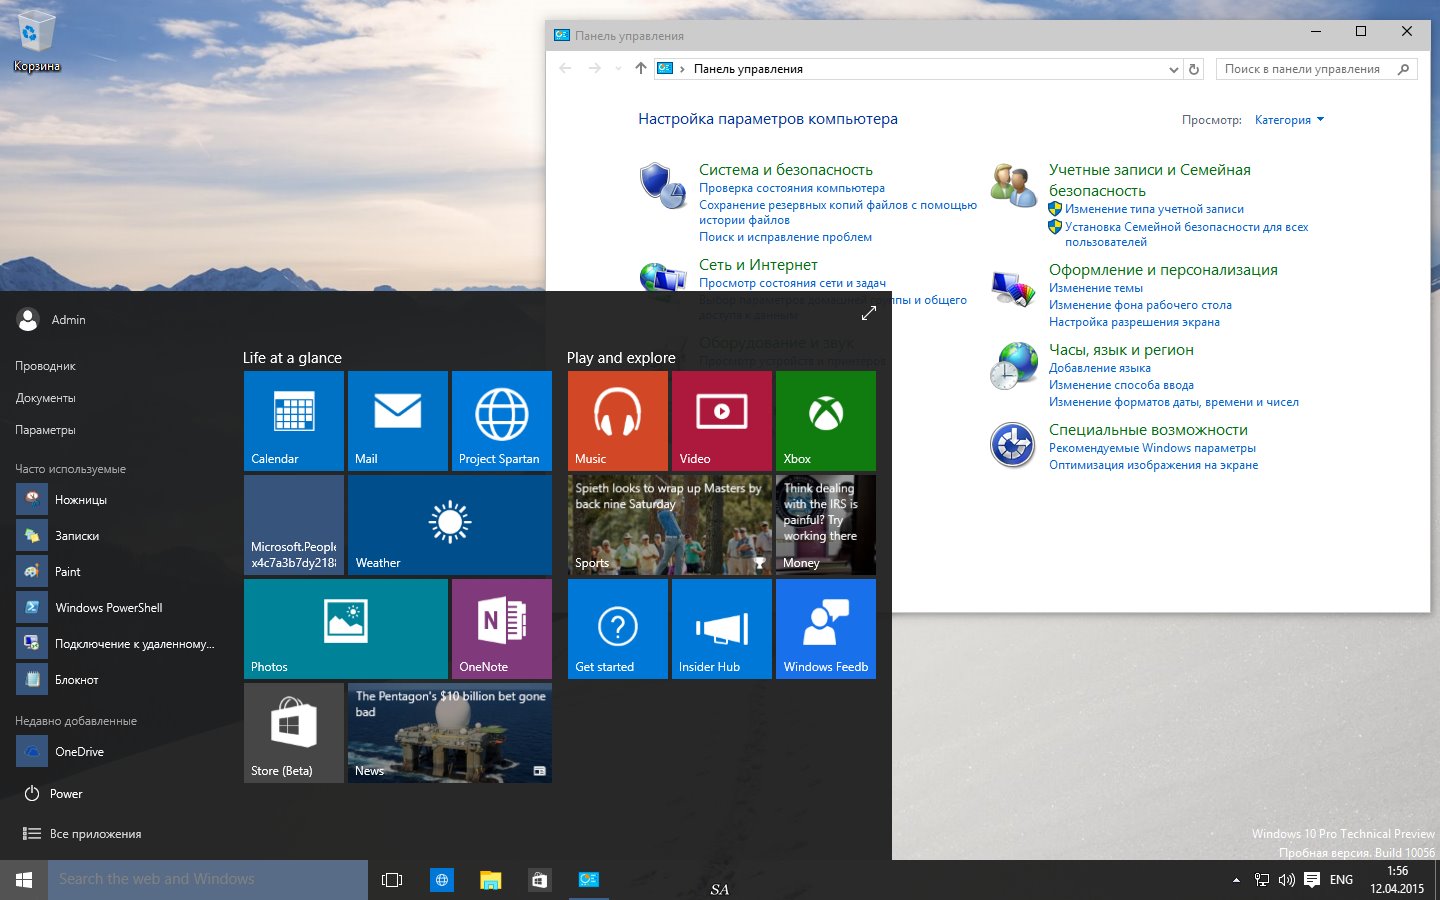Viewport: 1440px width, 900px height.
Task: Open notifications action center icon
Action: (1312, 880)
